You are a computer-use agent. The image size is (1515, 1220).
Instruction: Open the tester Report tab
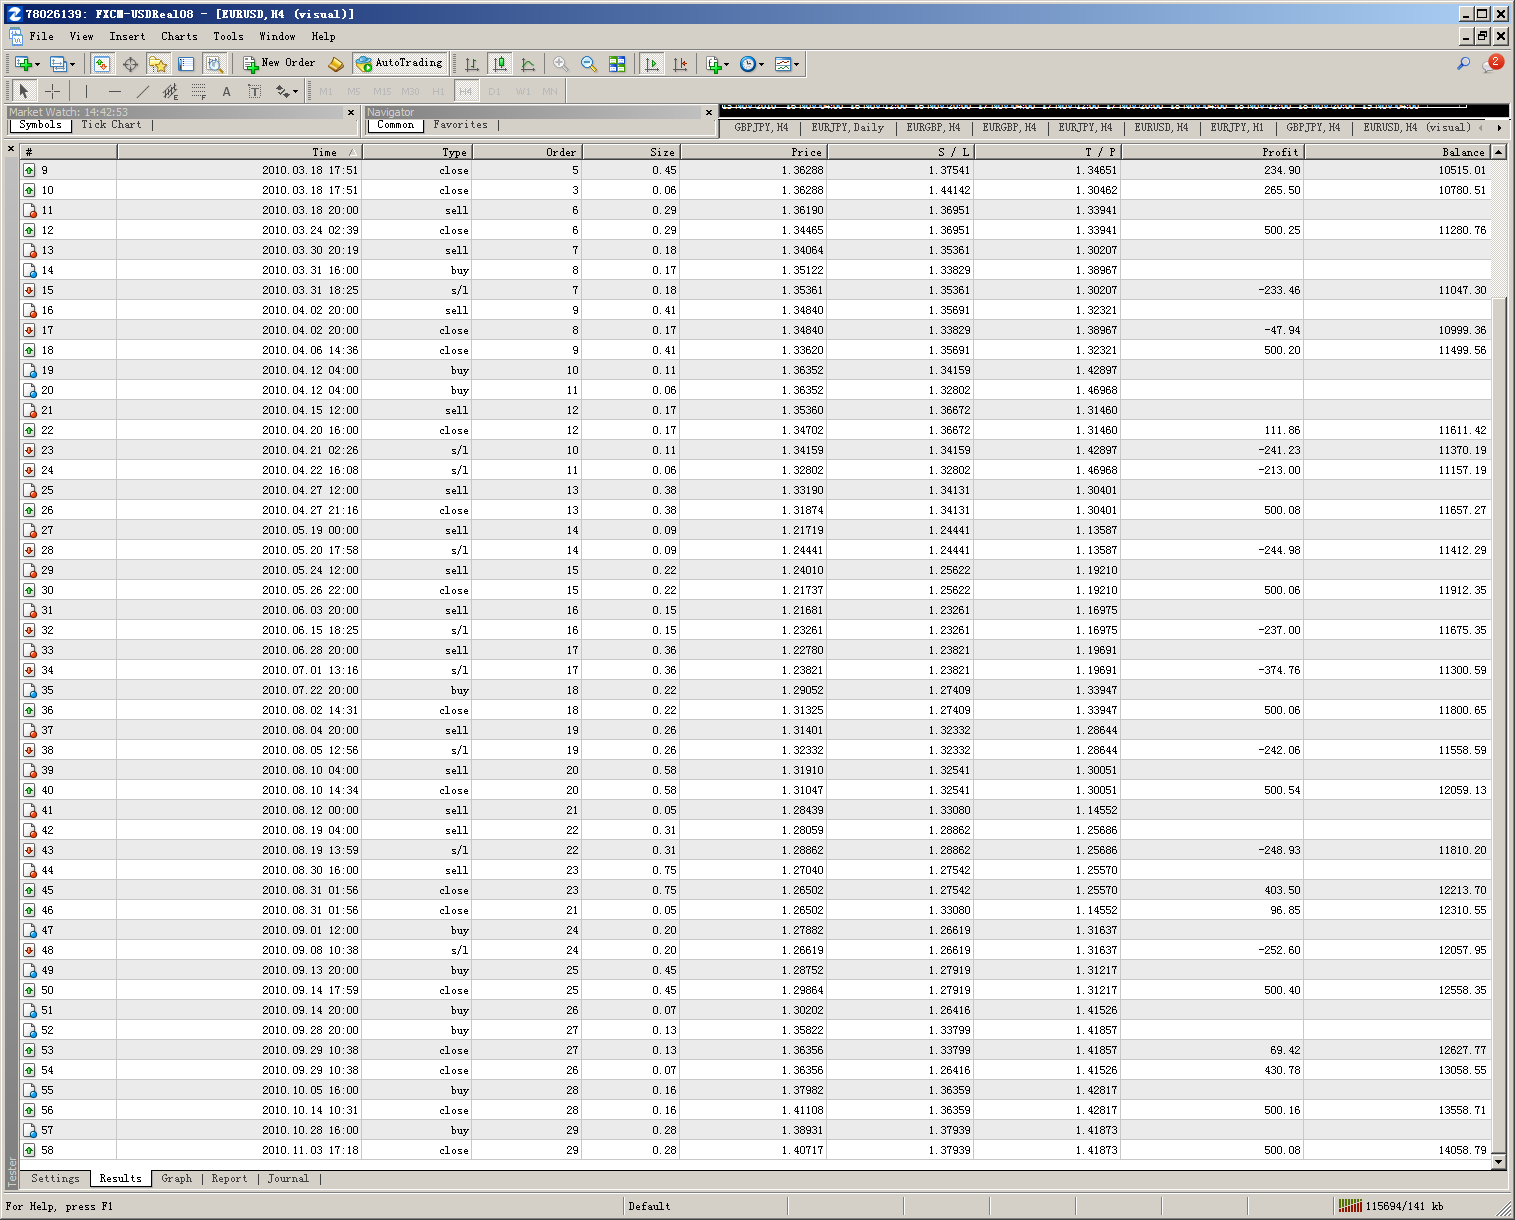pos(229,1179)
